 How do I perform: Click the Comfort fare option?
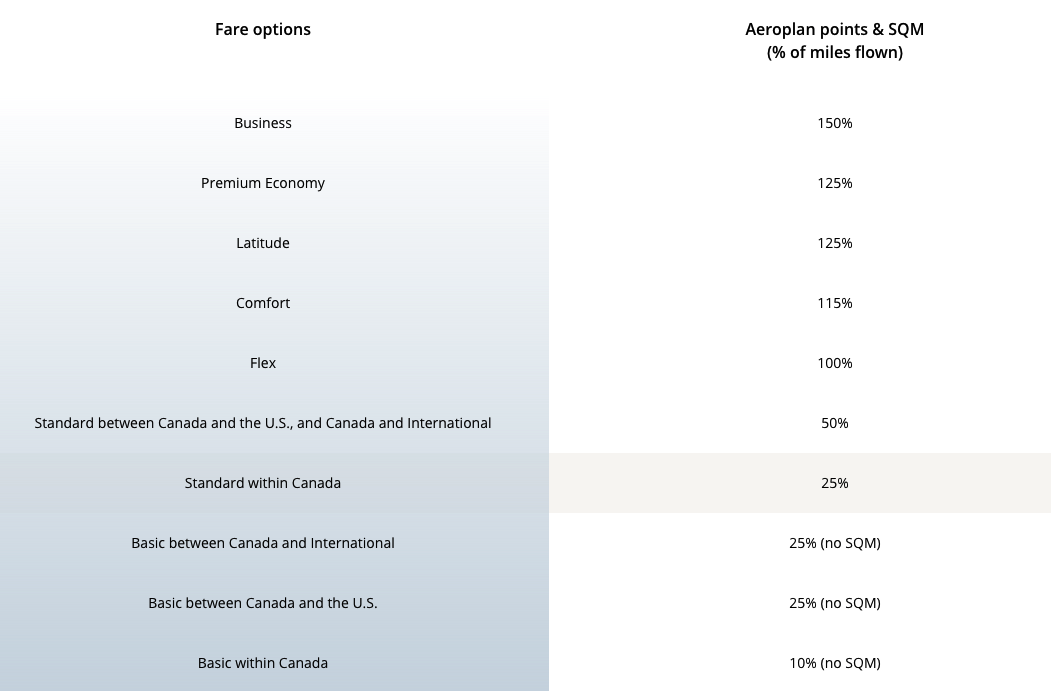pyautogui.click(x=263, y=303)
